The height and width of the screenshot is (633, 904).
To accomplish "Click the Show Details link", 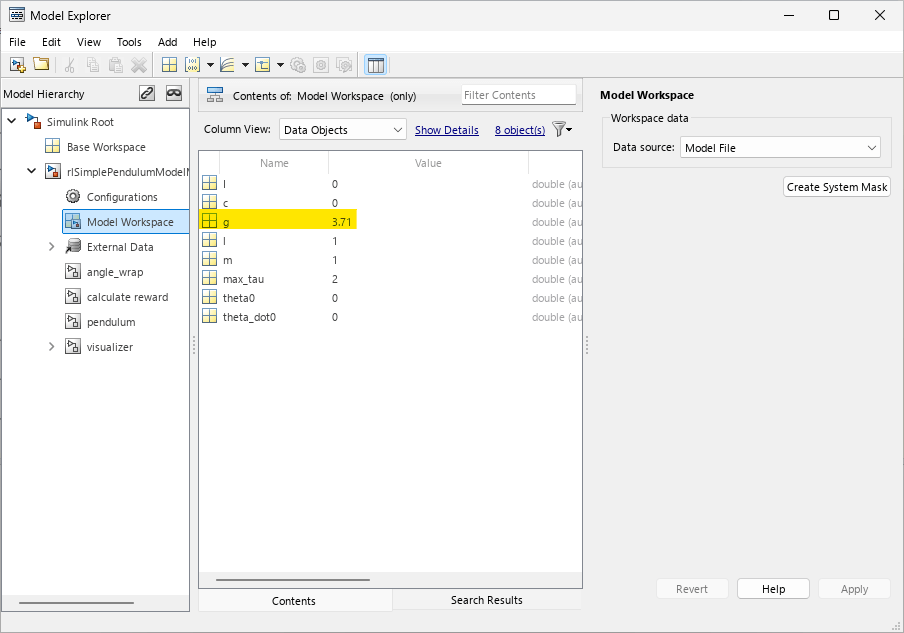I will (x=446, y=130).
